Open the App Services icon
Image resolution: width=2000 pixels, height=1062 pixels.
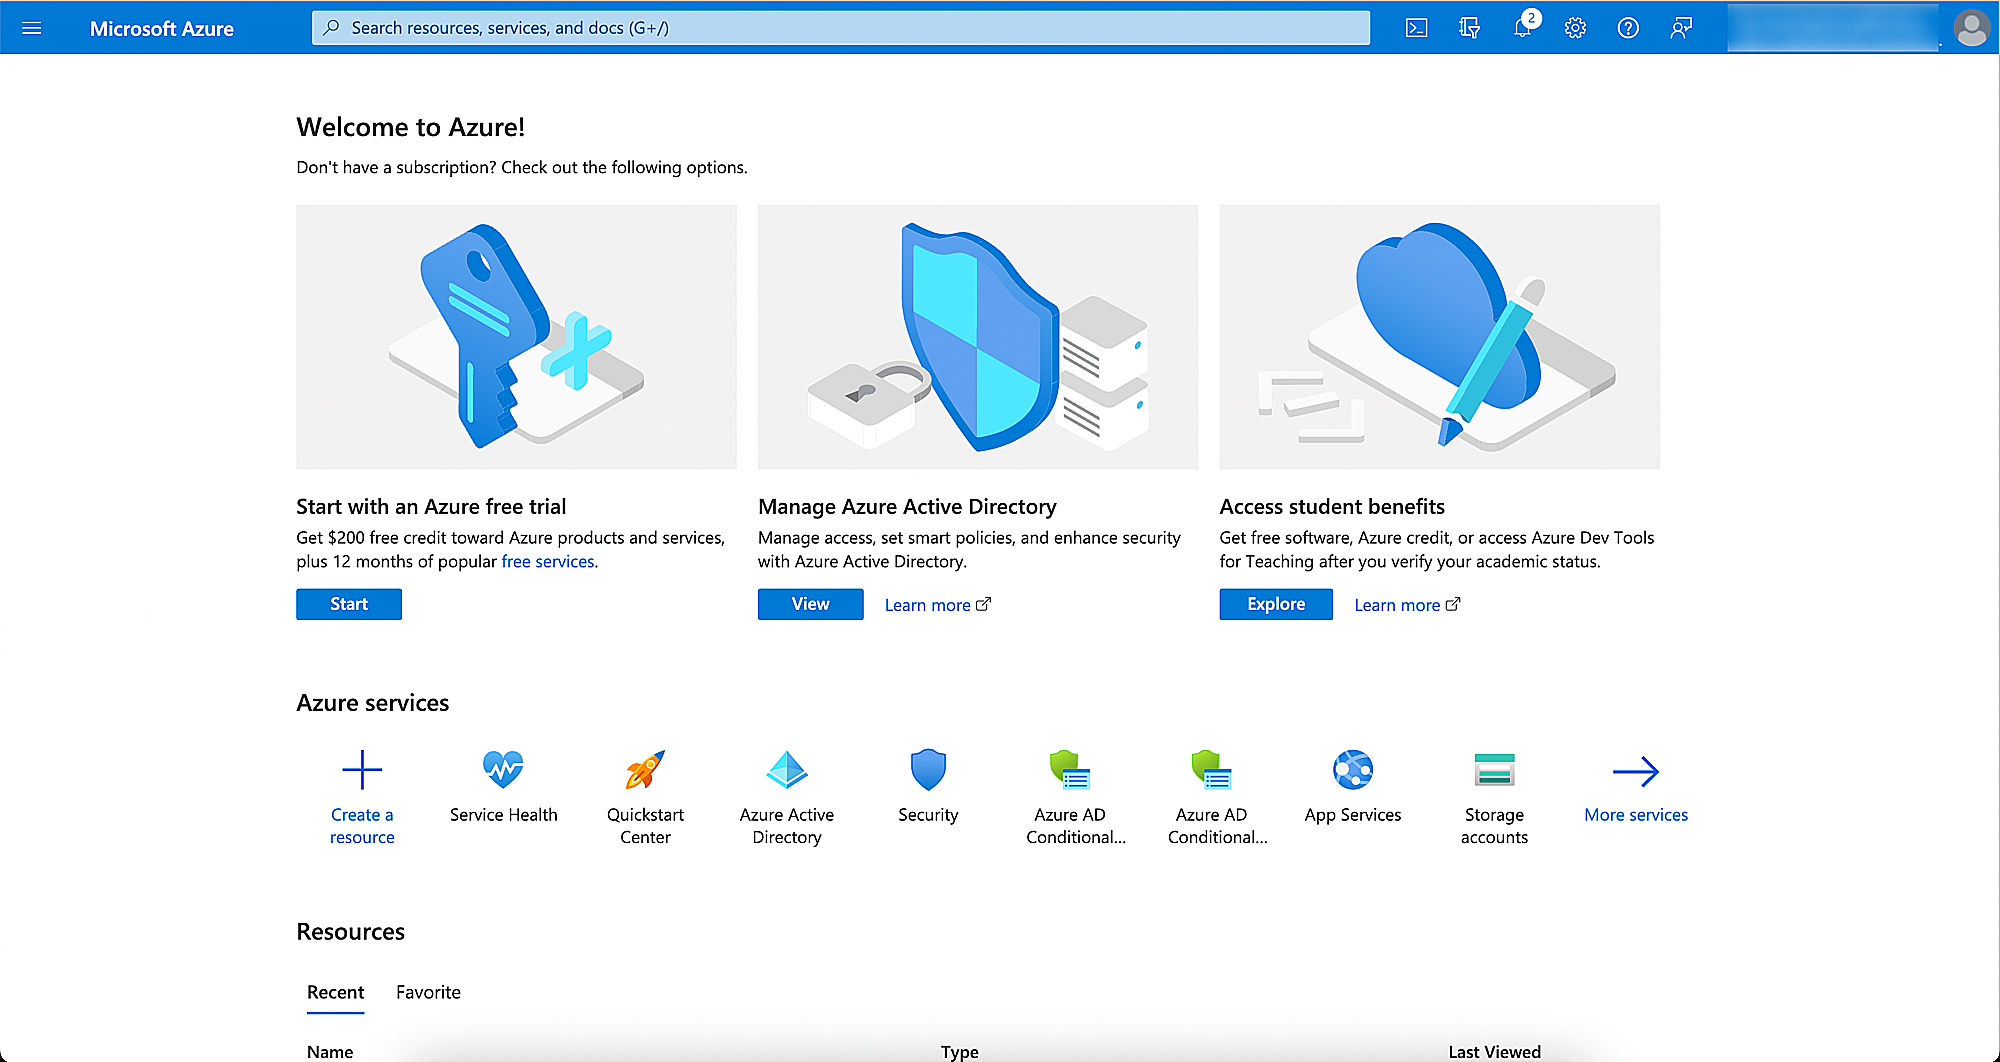(1353, 770)
